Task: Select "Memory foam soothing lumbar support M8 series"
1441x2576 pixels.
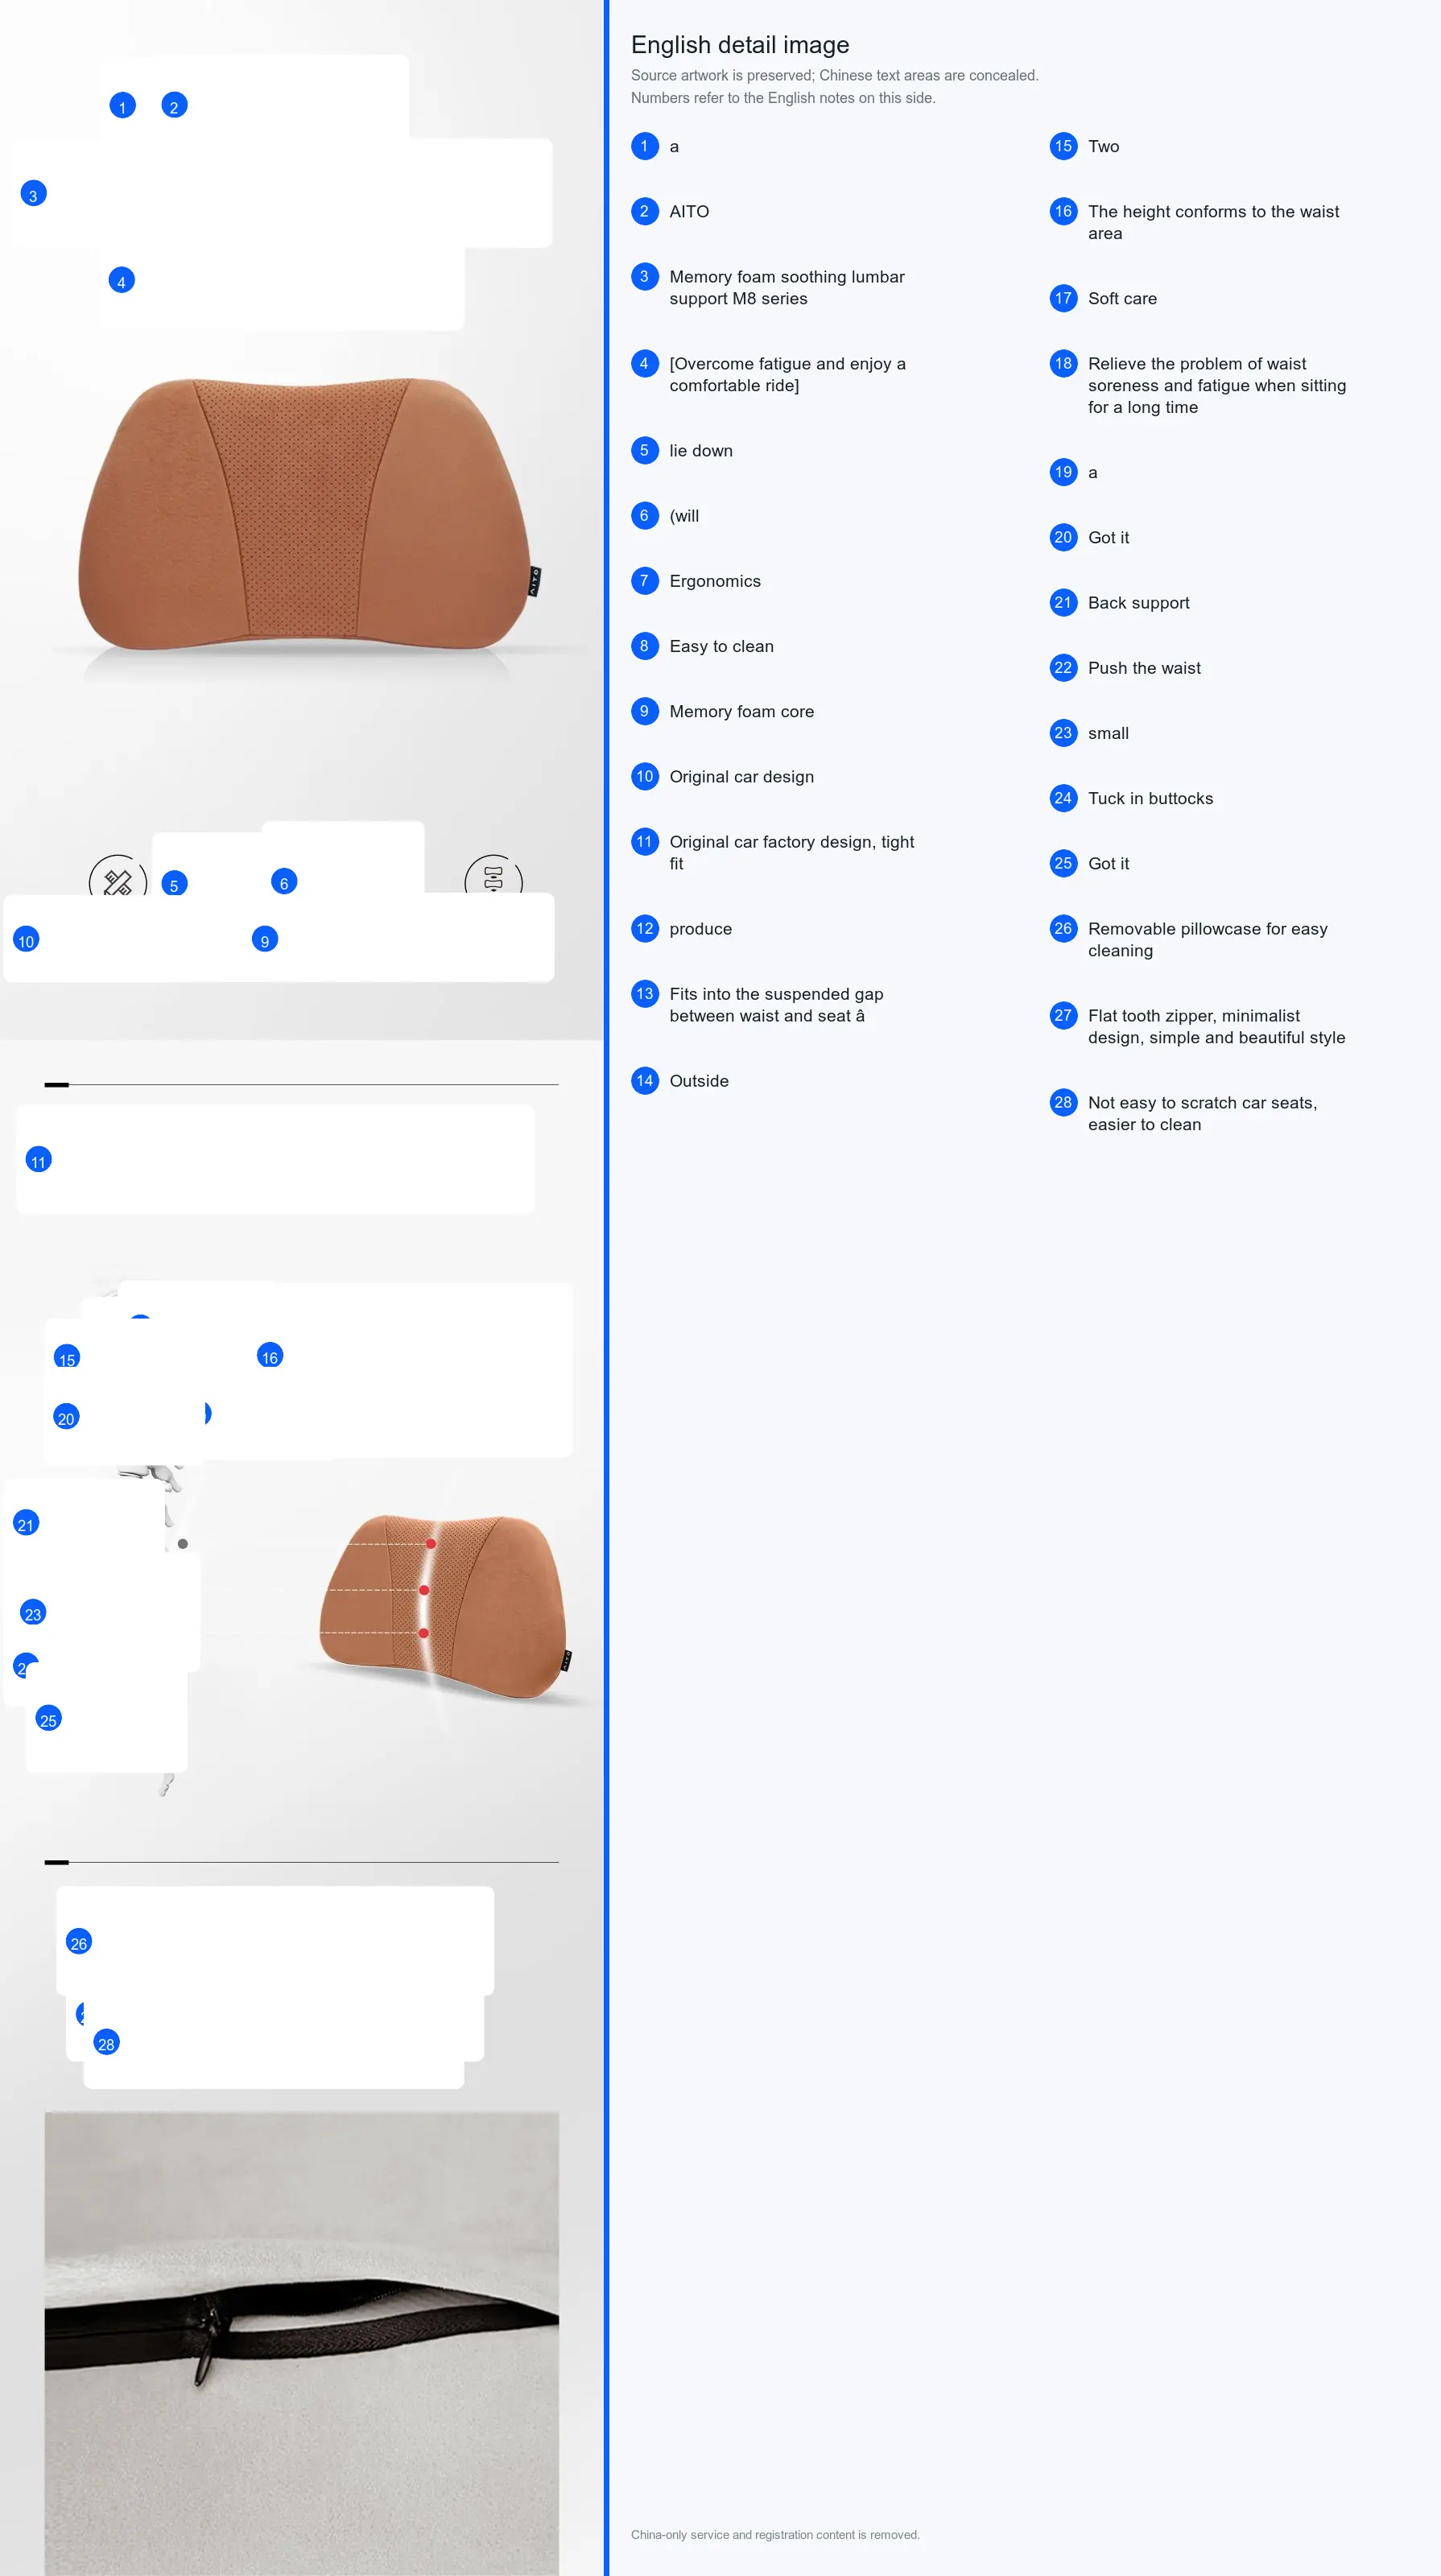Action: point(787,287)
